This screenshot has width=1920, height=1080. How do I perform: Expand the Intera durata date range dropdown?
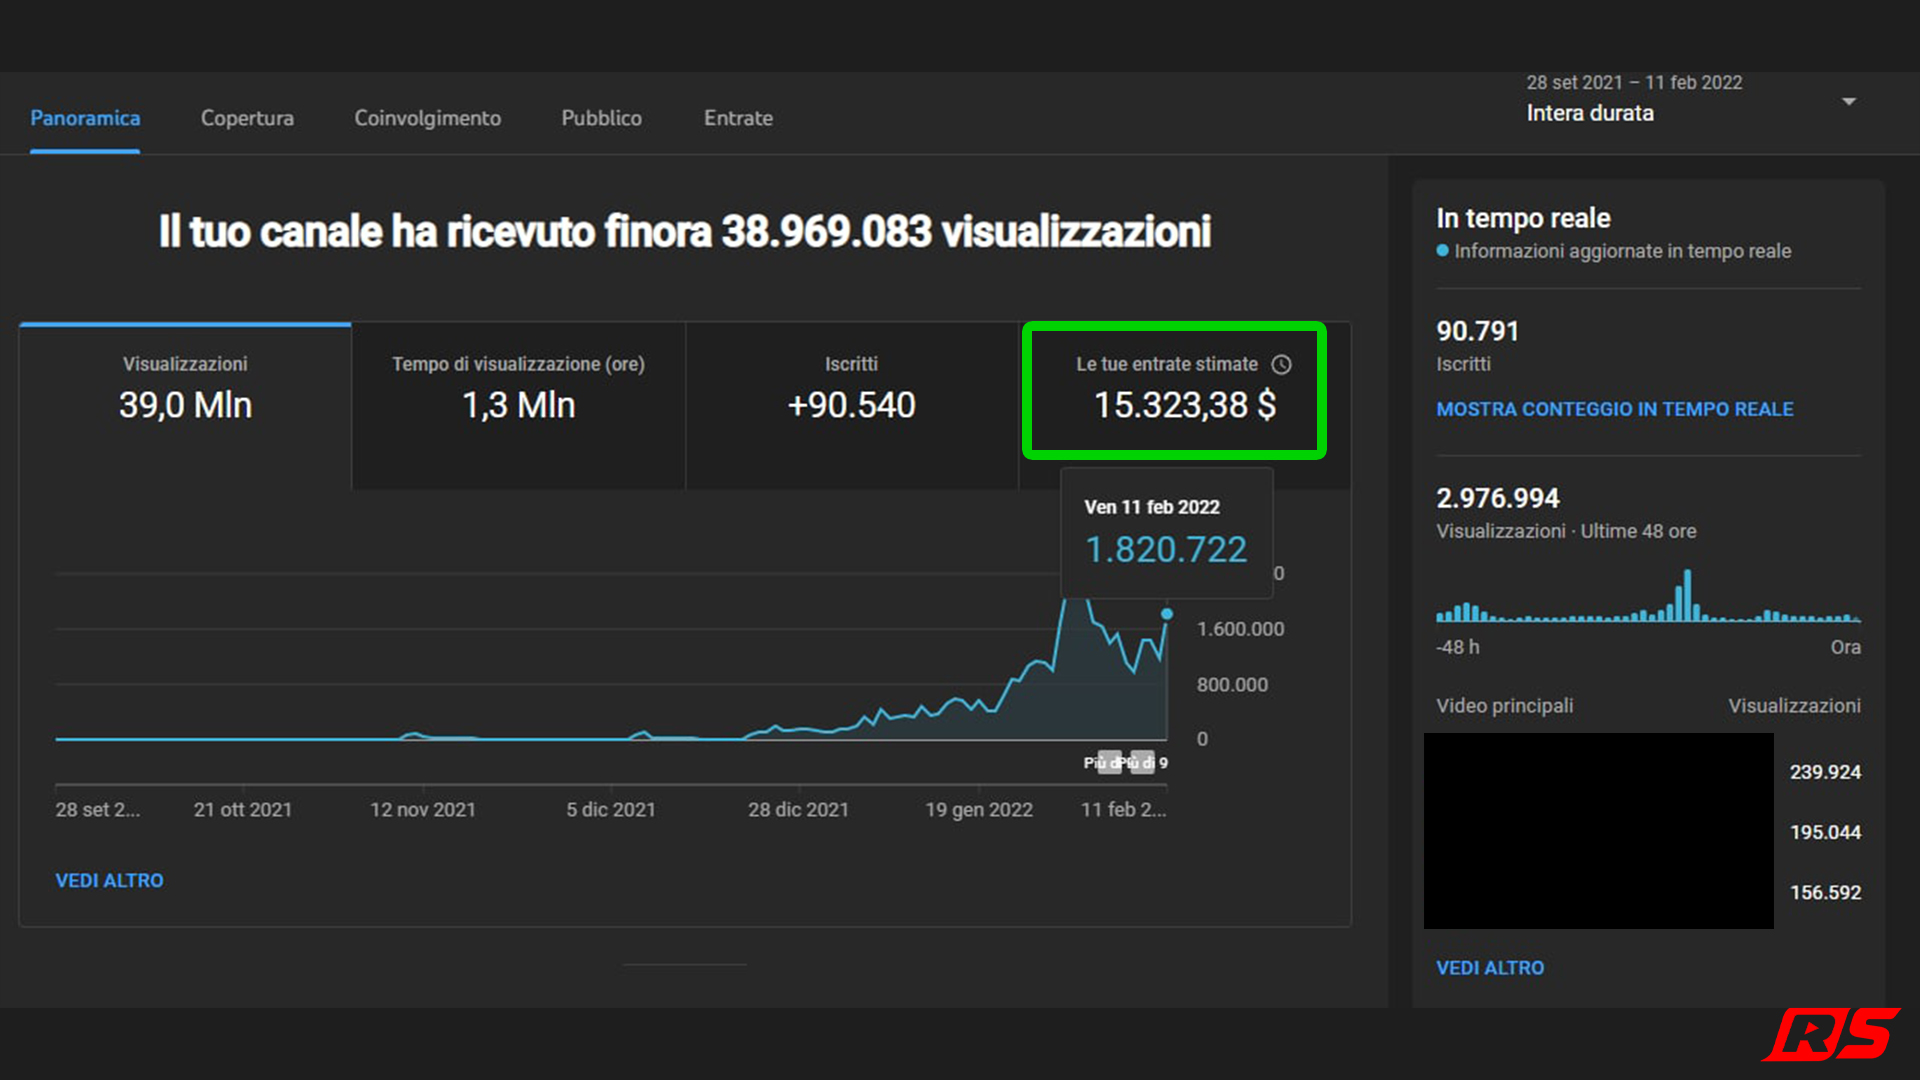point(1849,101)
